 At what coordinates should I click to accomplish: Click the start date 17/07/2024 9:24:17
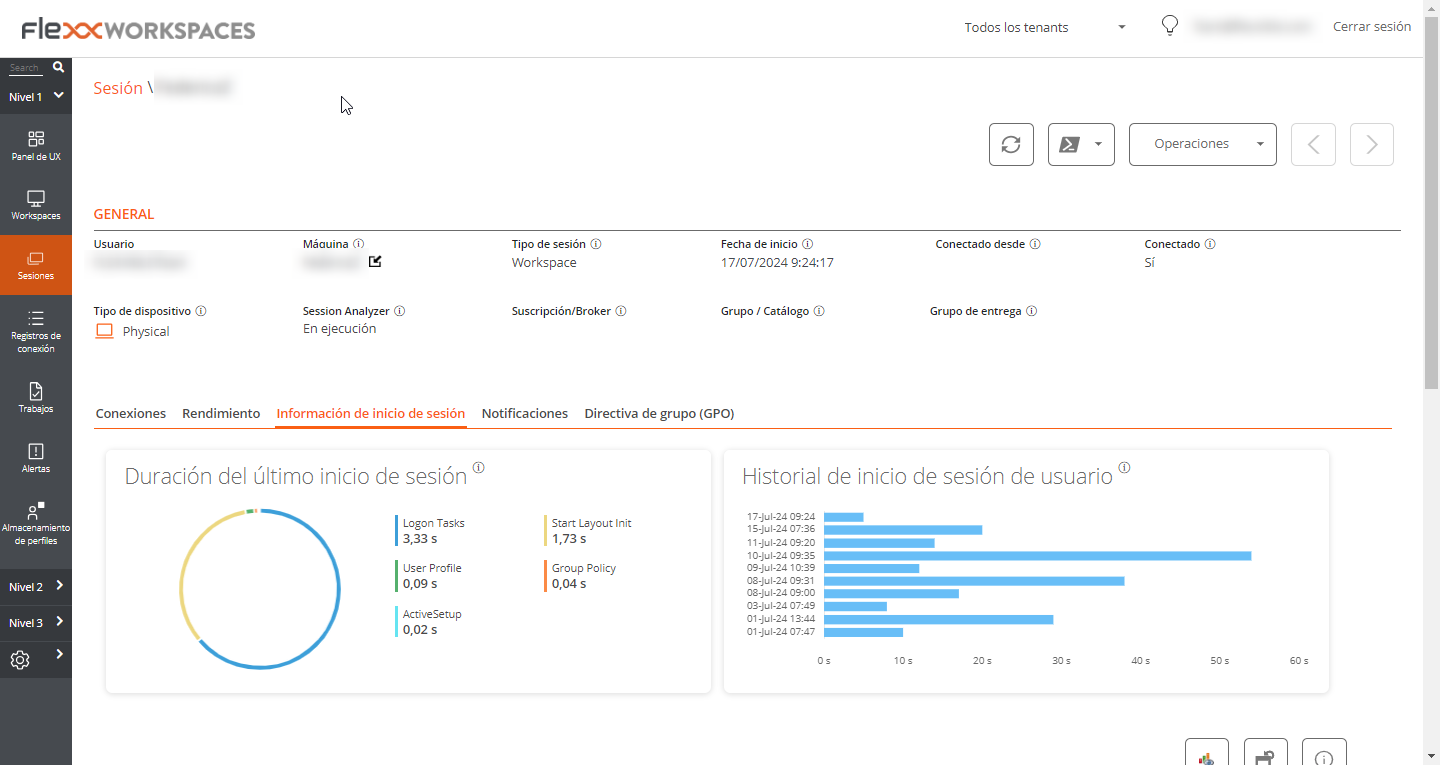click(777, 263)
